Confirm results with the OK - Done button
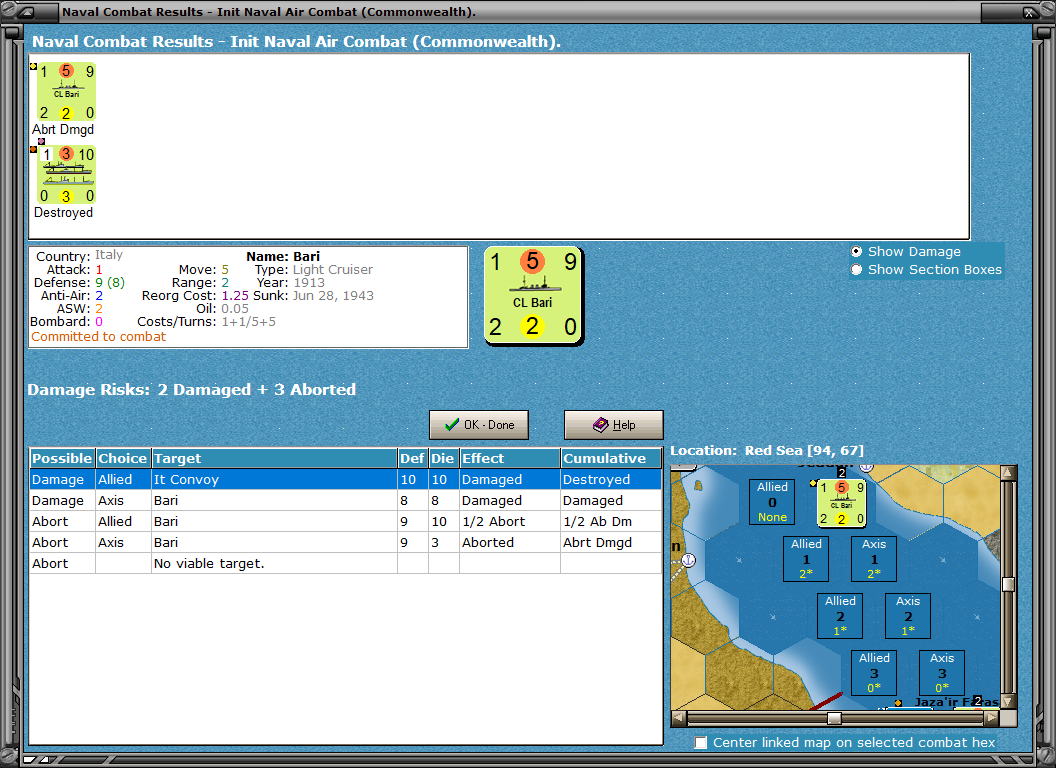The image size is (1056, 768). point(479,425)
